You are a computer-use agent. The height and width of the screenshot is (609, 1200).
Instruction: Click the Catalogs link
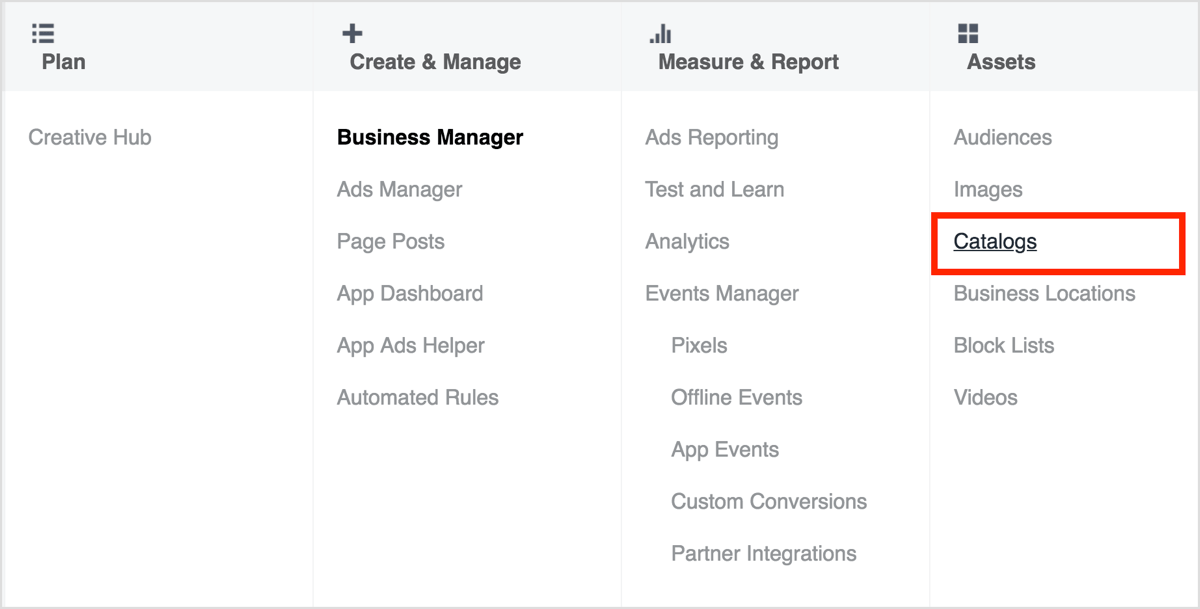(995, 242)
